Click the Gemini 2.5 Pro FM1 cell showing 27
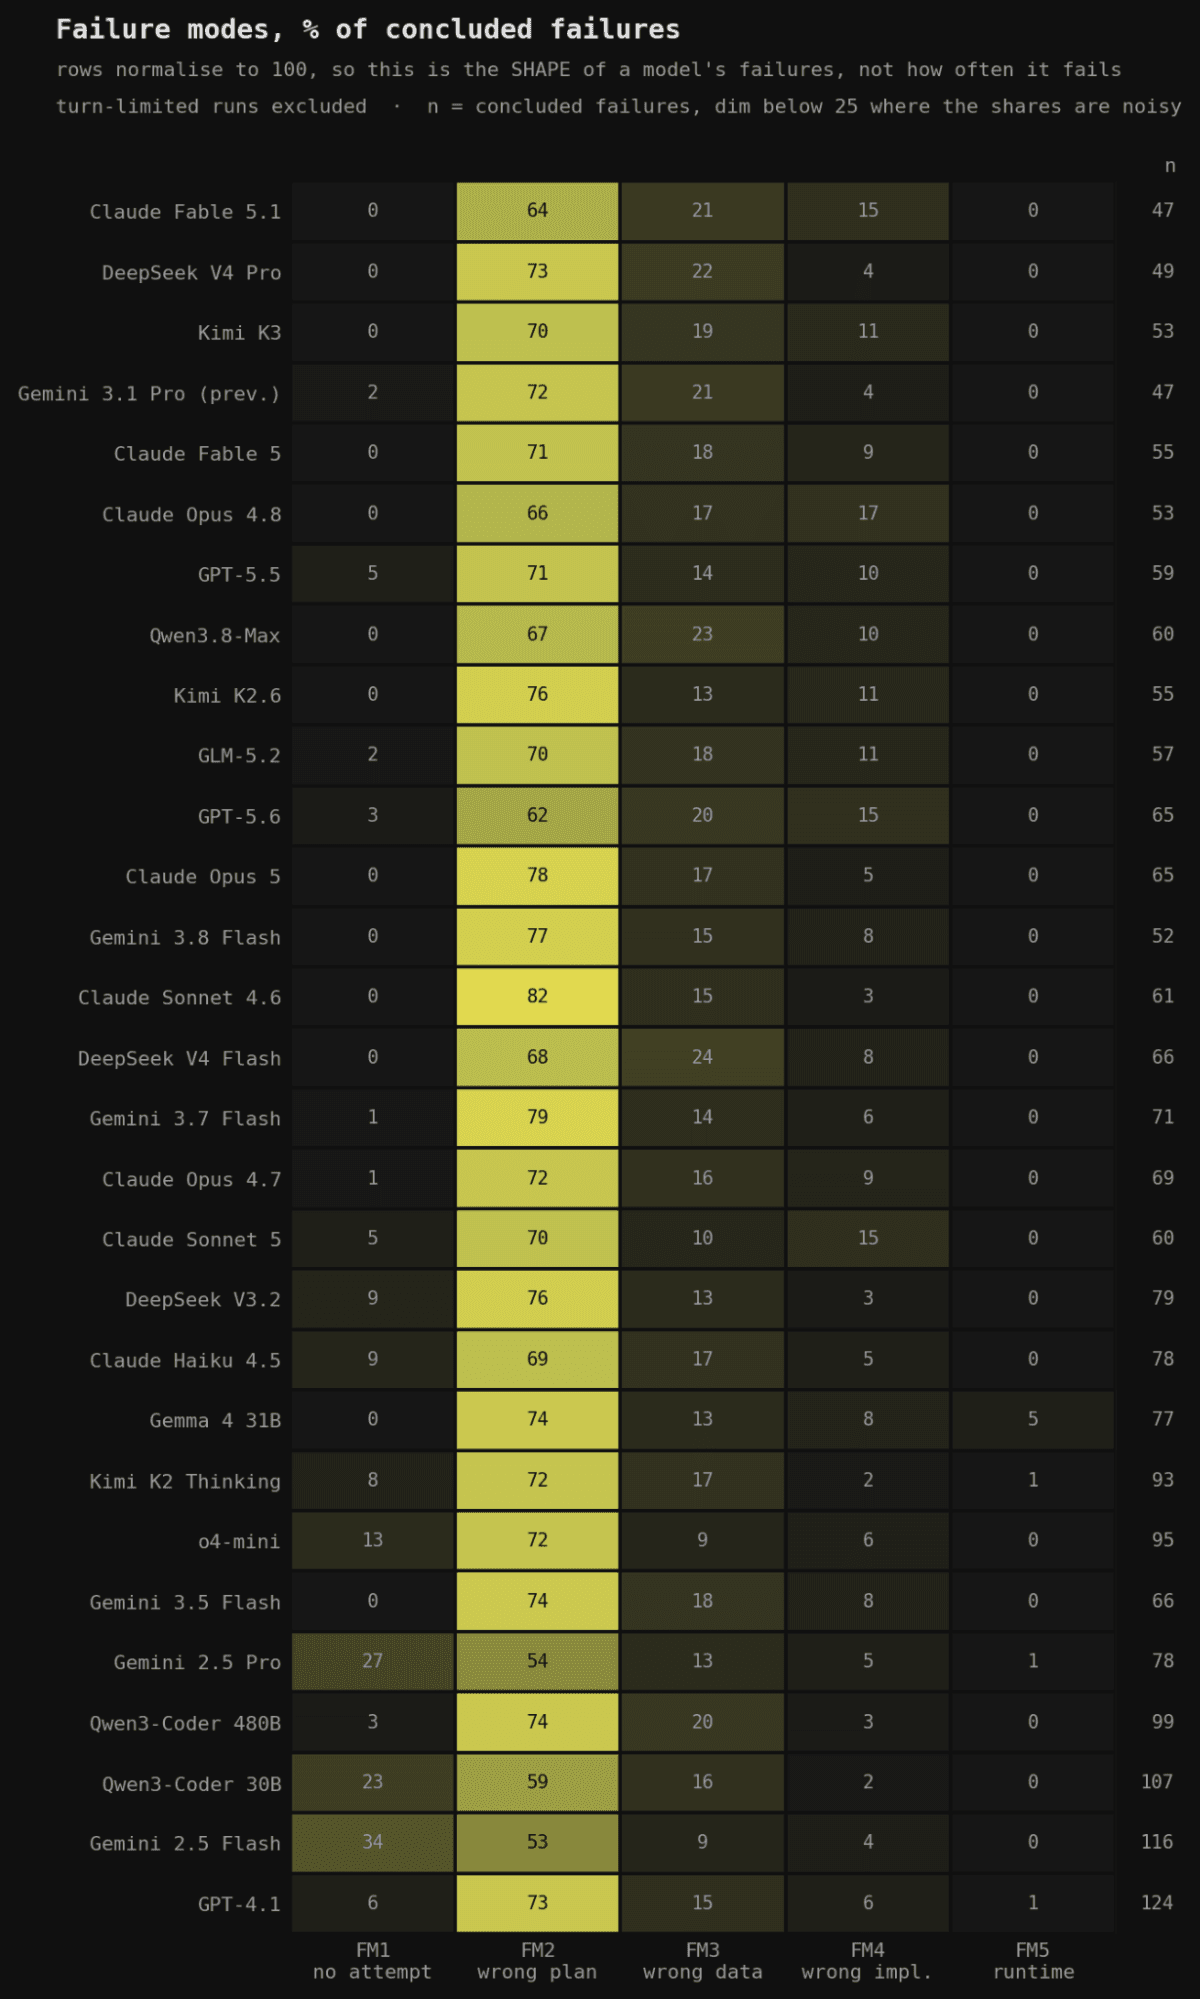1200x1999 pixels. click(x=372, y=1661)
